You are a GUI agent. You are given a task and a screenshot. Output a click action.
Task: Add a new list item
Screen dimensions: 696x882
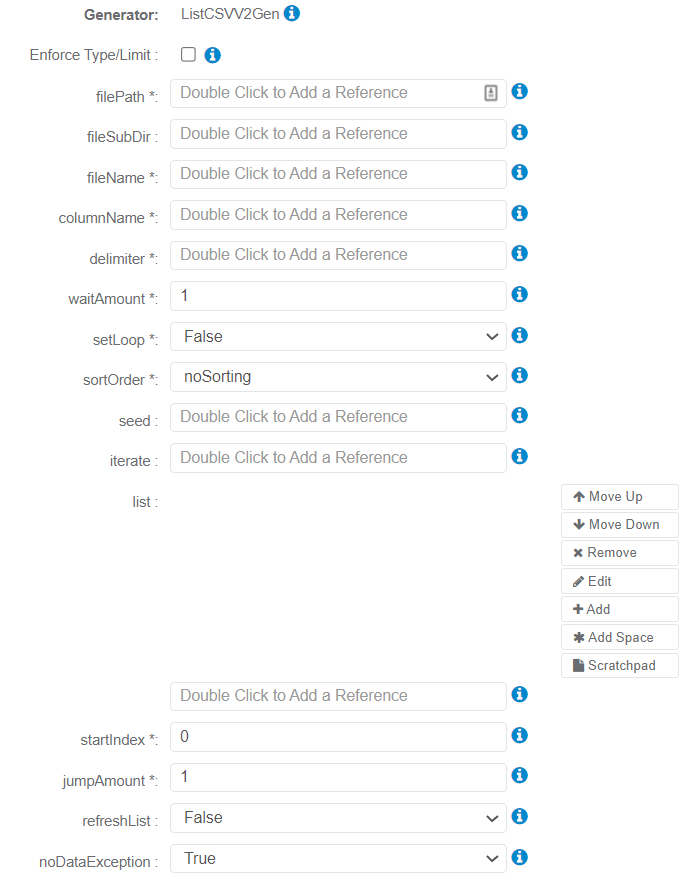[x=619, y=609]
